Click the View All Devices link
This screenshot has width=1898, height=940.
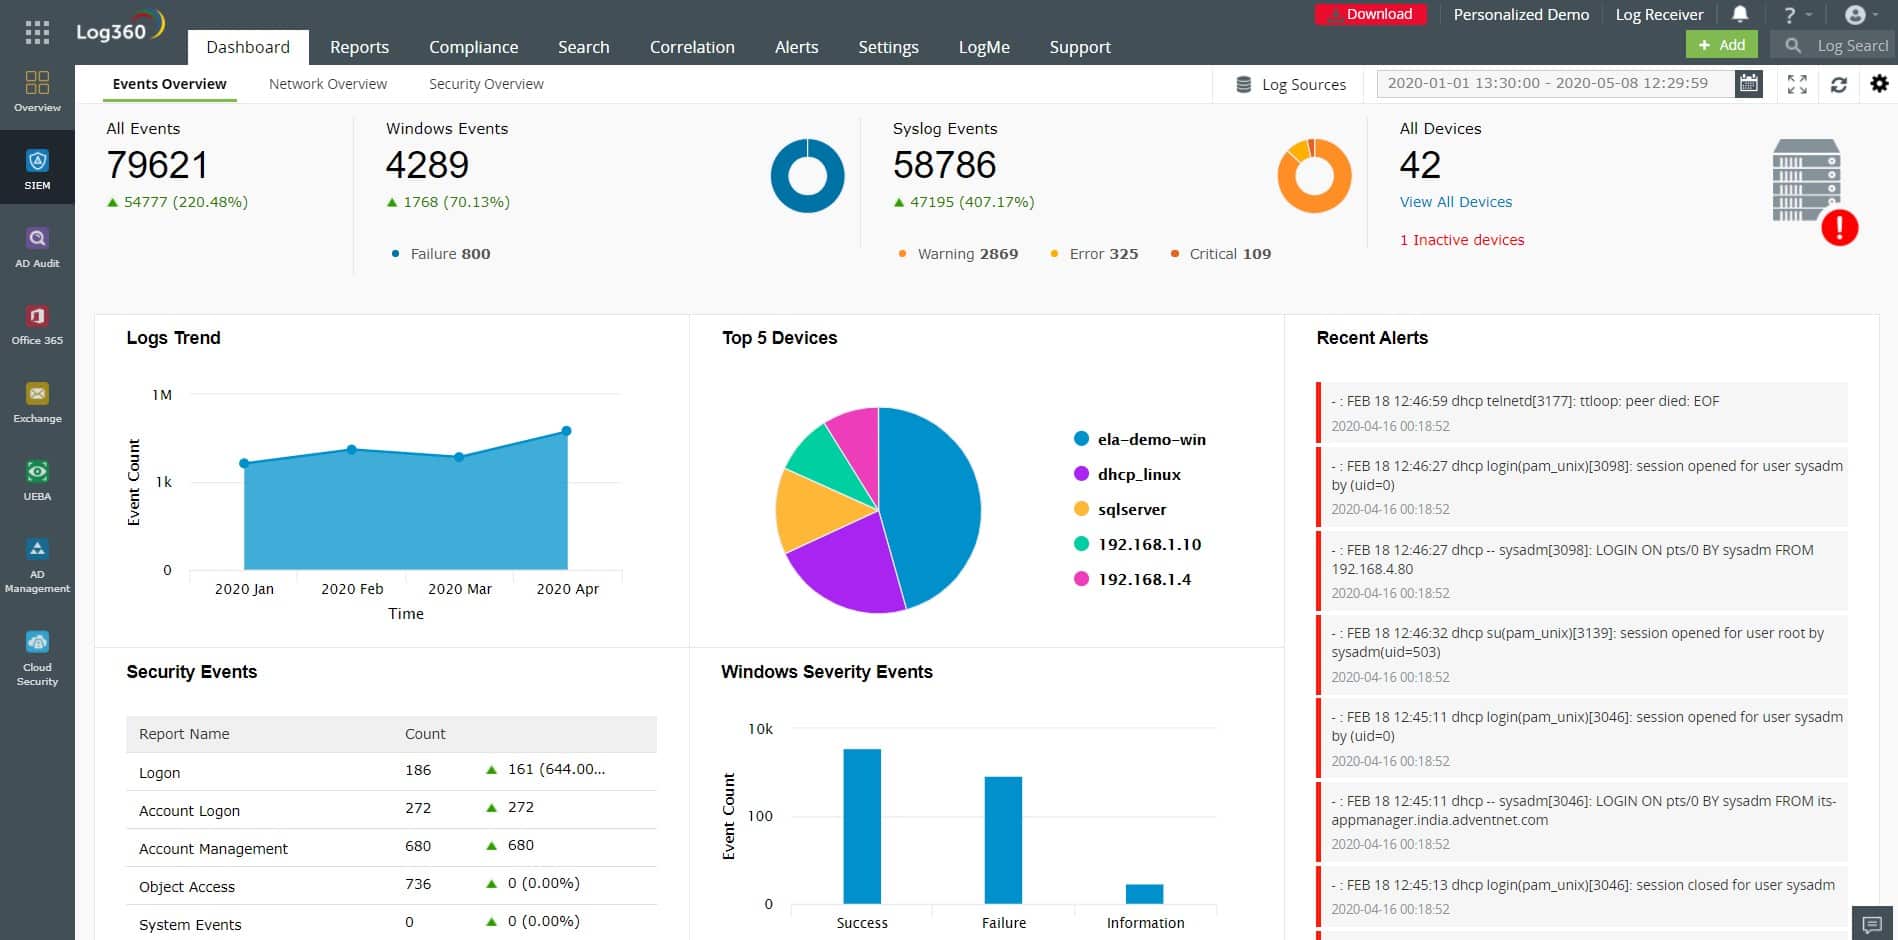1455,202
